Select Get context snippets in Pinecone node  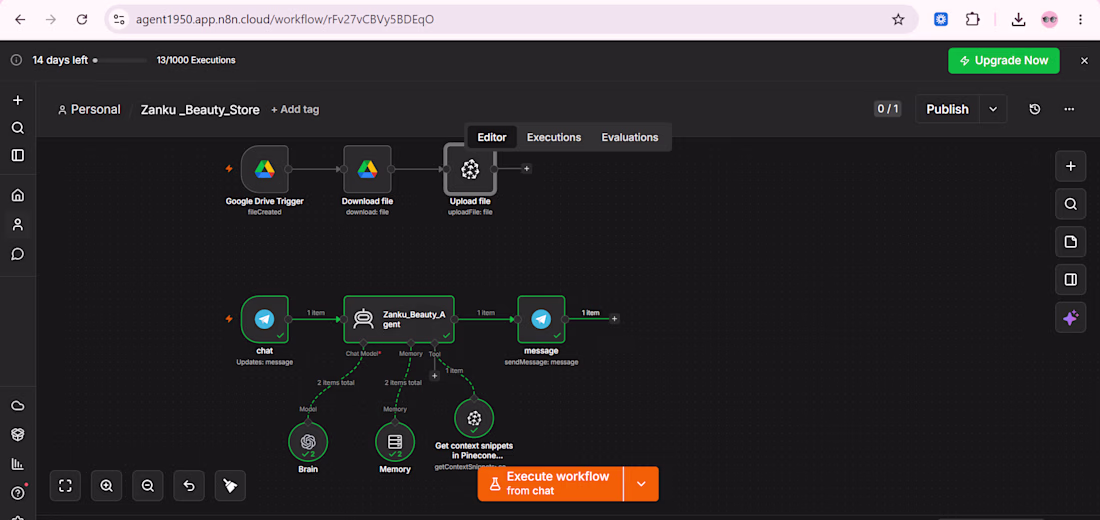coord(474,418)
